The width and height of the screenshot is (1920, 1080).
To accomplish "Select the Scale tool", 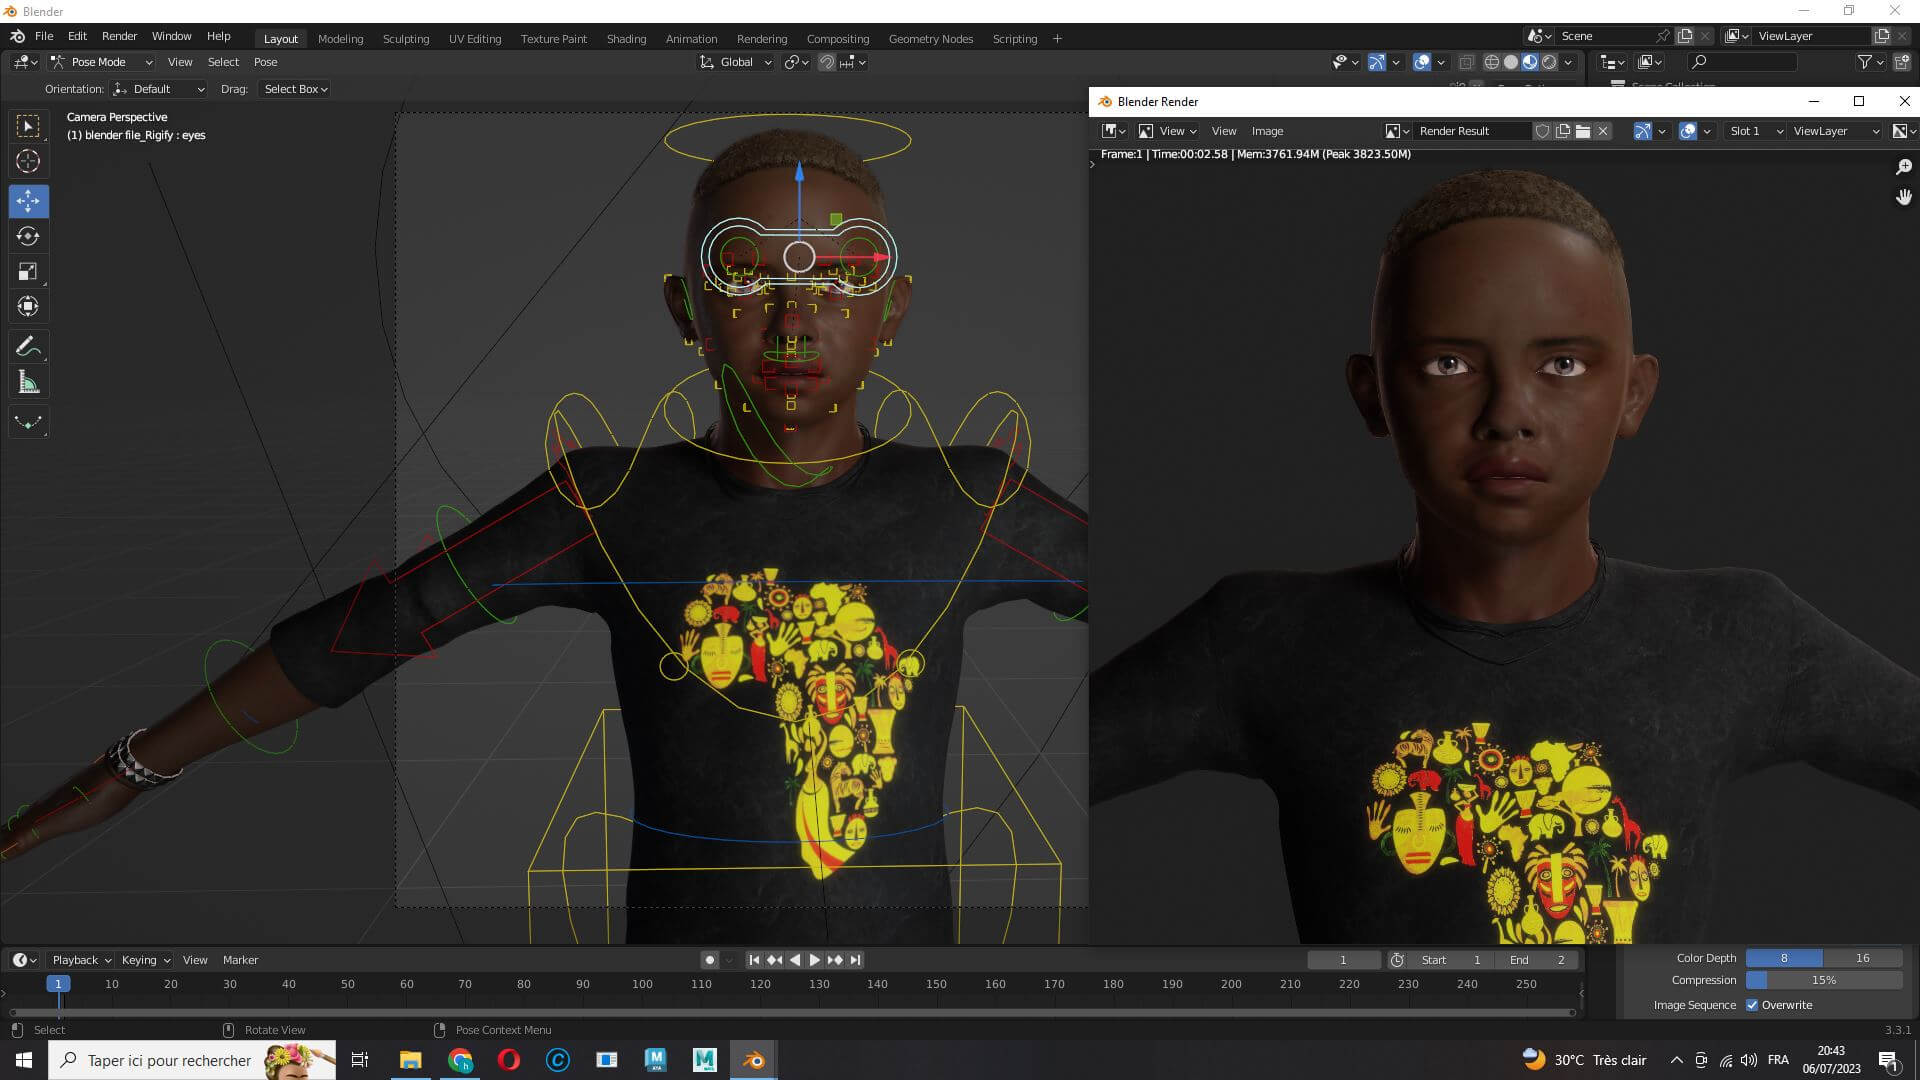I will (x=28, y=271).
